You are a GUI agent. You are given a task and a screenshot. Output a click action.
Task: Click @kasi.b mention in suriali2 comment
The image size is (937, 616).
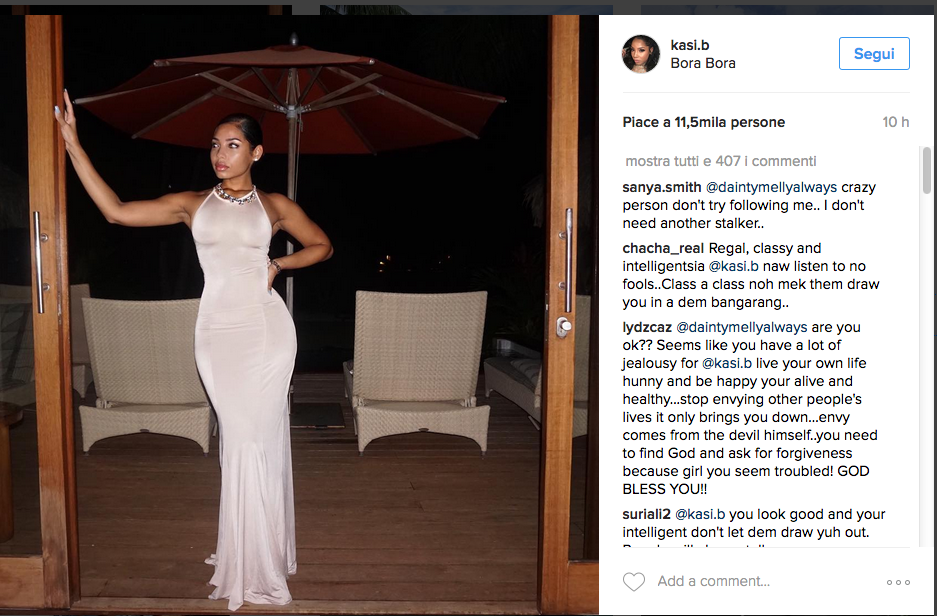[700, 514]
